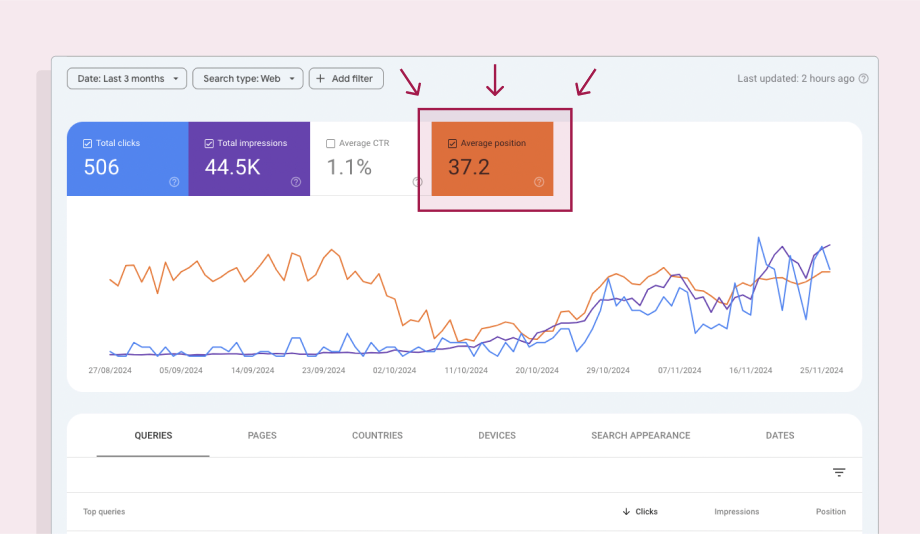
Task: Sort table by Clicks column
Action: tap(646, 512)
